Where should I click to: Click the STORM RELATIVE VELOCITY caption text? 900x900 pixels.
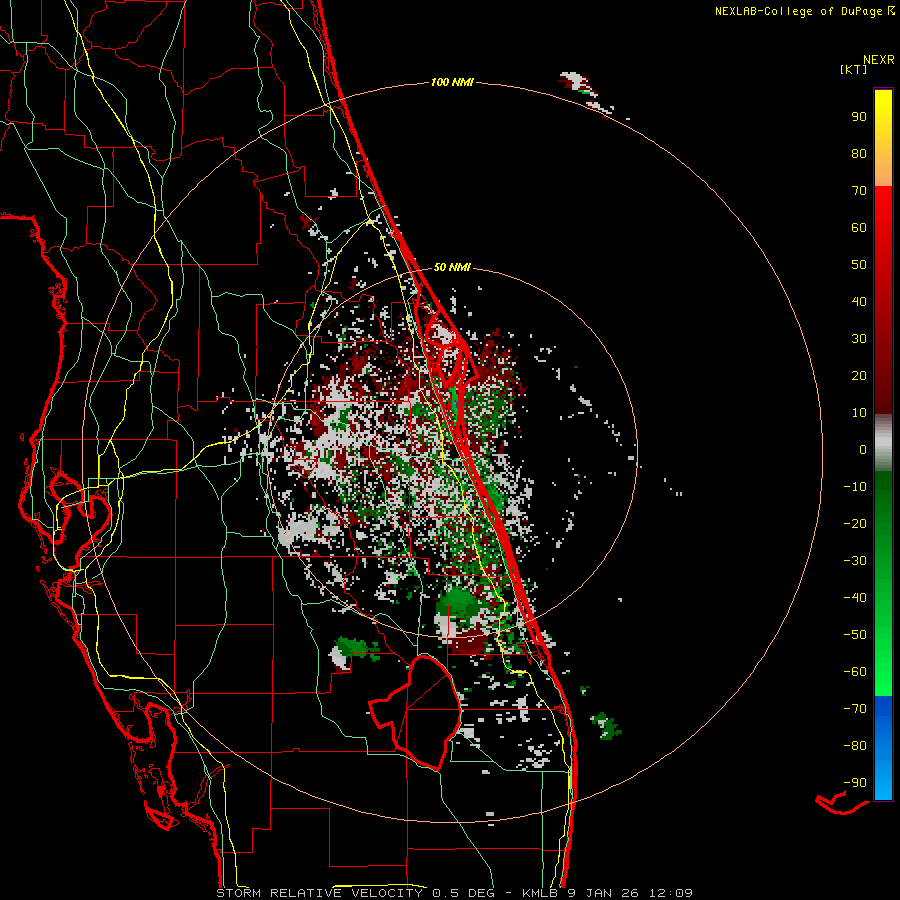319,893
